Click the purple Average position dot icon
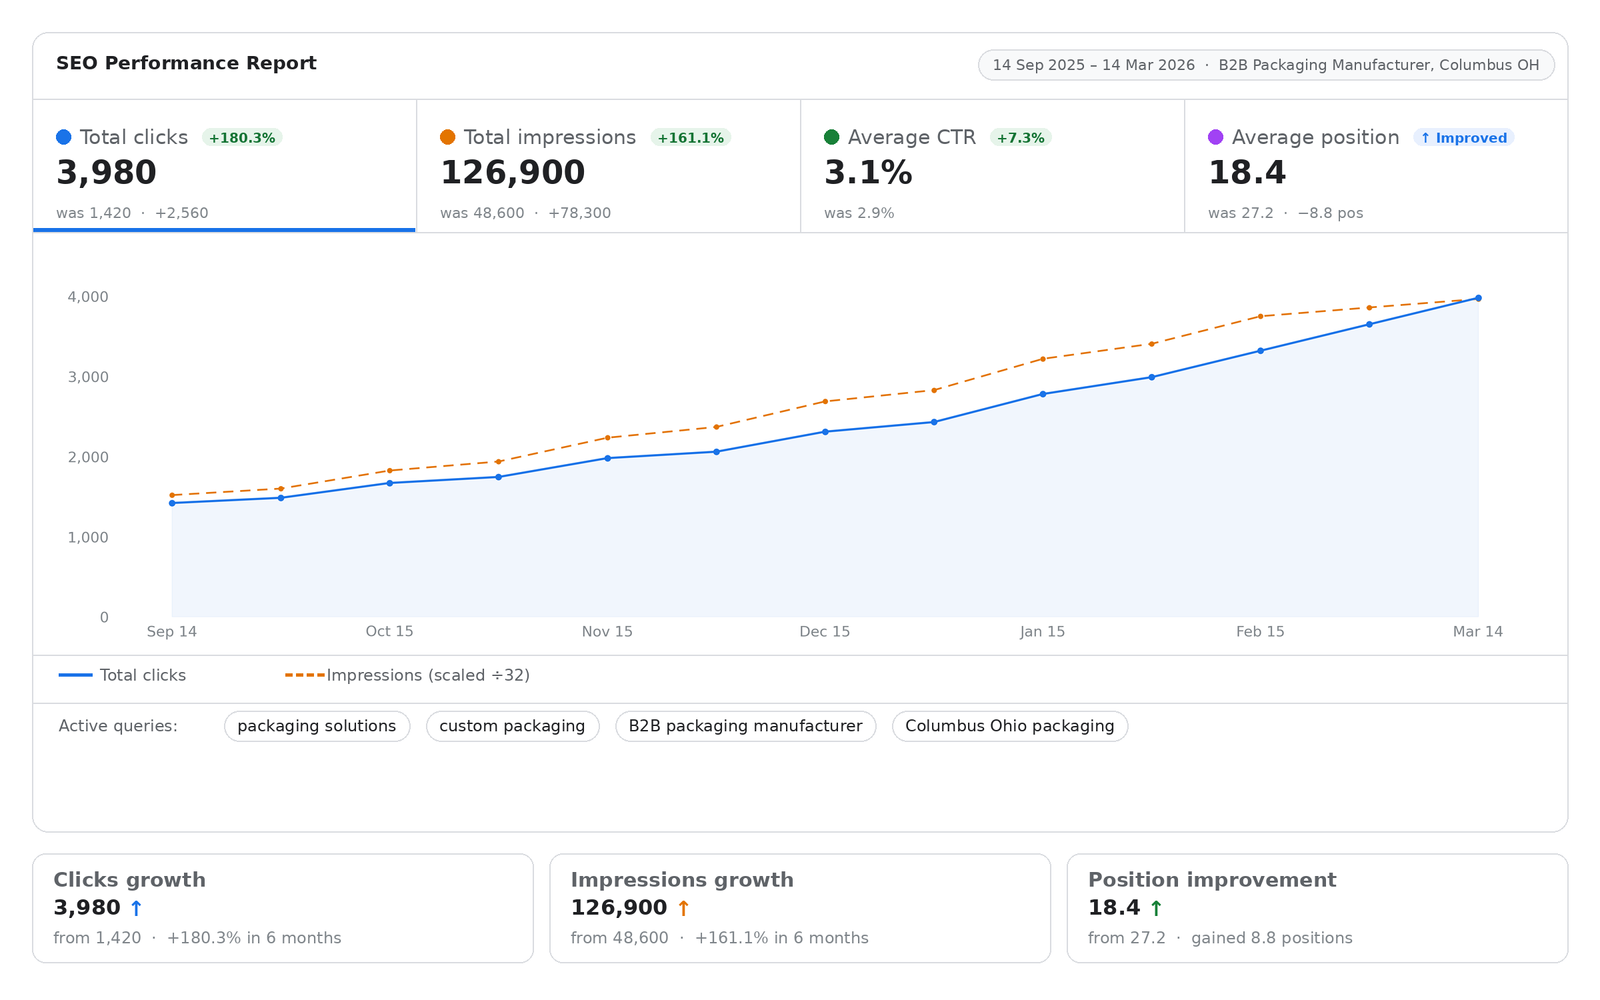This screenshot has height=1000, width=1600. pos(1215,137)
